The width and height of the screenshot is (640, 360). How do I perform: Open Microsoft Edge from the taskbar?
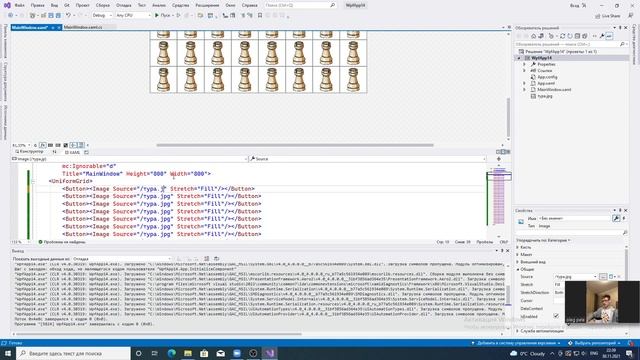pyautogui.click(x=171, y=353)
